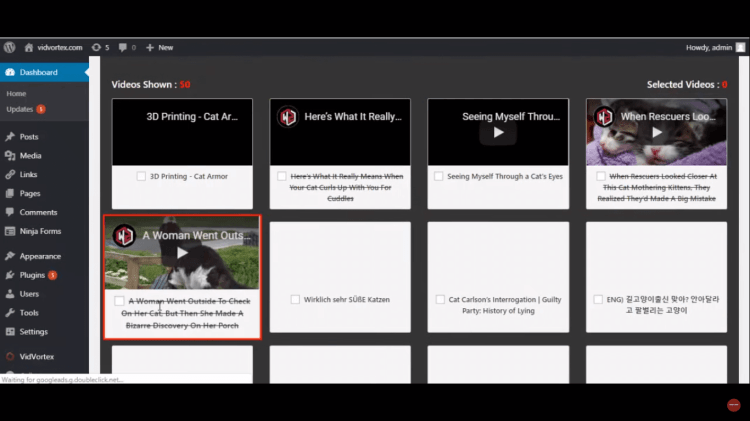Screen dimensions: 750x421
Task: Open the New content menu
Action: click(160, 47)
